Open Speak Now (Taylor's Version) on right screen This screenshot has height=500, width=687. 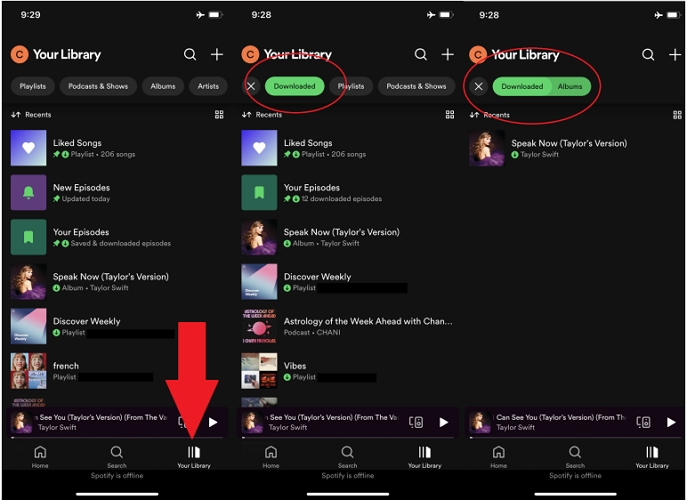click(576, 148)
